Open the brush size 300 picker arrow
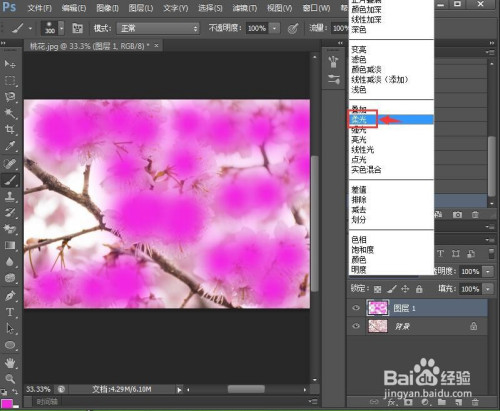 click(61, 28)
